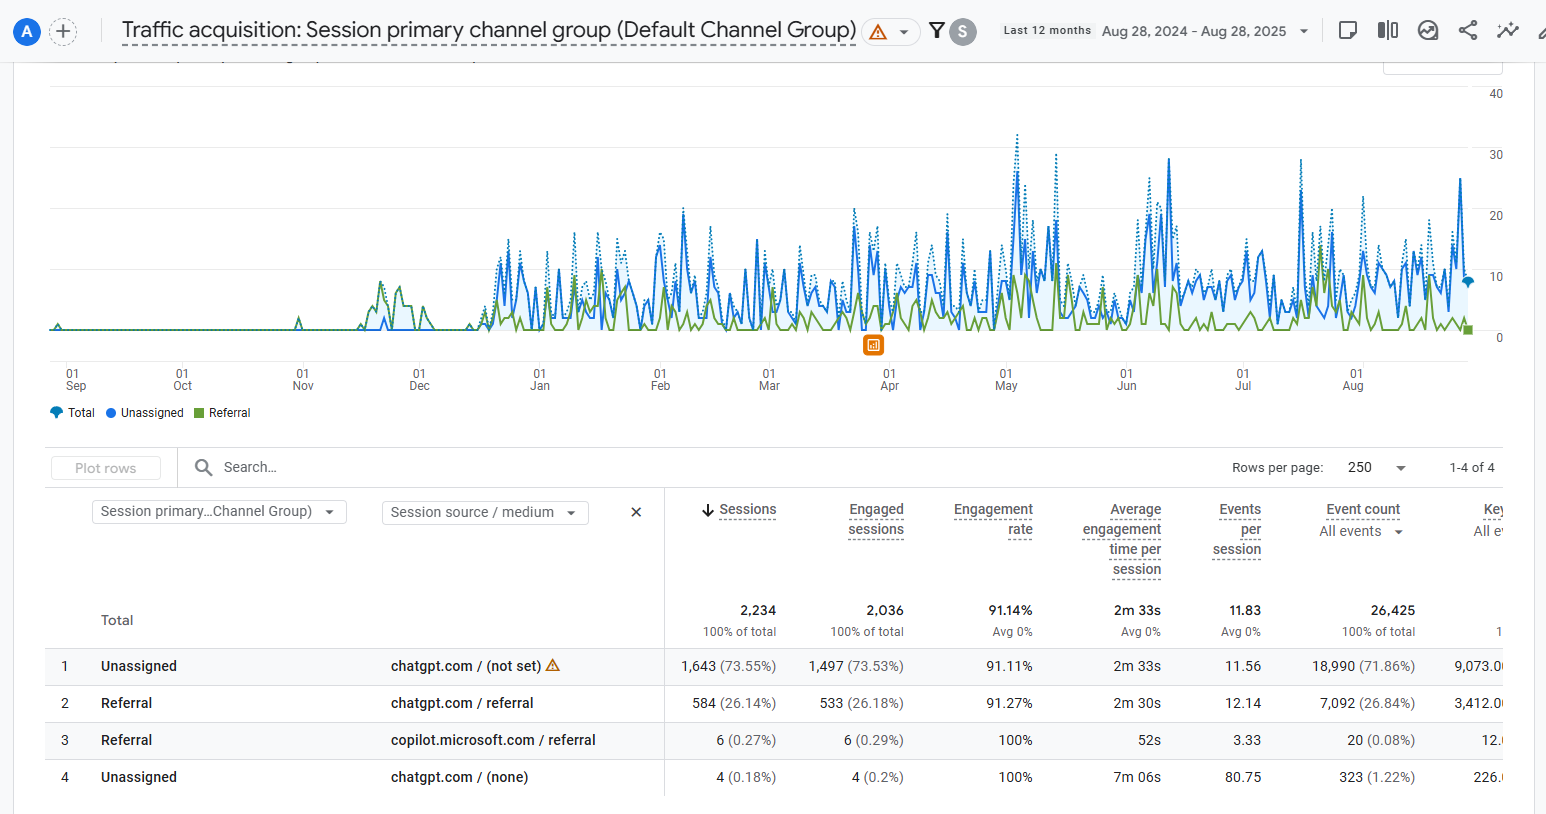Click the compare columns icon
This screenshot has height=814, width=1546.
pyautogui.click(x=1388, y=31)
